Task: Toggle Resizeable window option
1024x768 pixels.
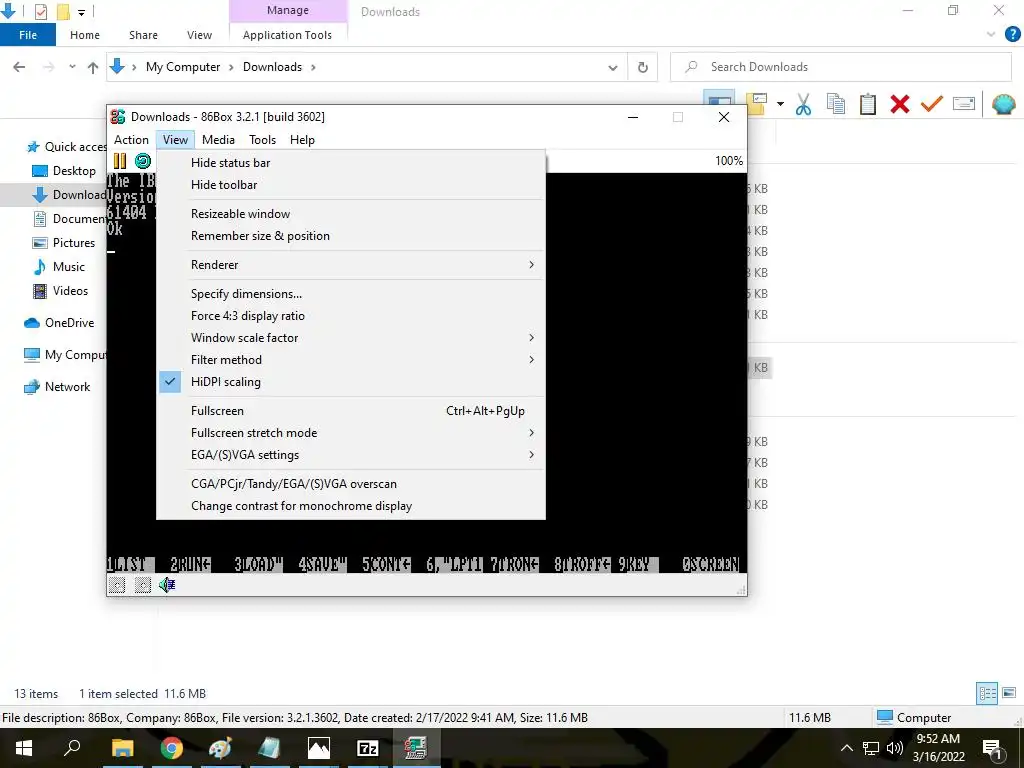Action: [x=351, y=214]
